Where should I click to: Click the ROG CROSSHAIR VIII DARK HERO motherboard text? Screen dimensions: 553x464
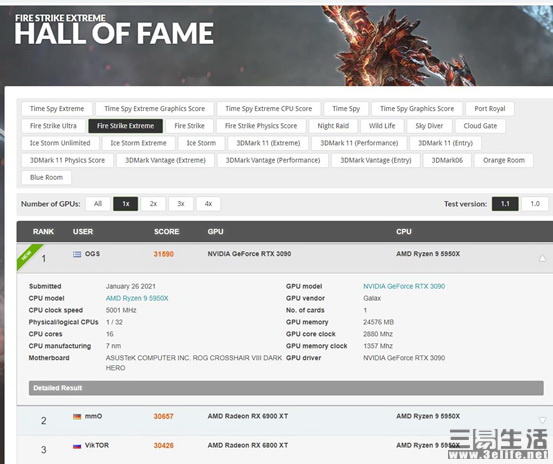point(194,363)
